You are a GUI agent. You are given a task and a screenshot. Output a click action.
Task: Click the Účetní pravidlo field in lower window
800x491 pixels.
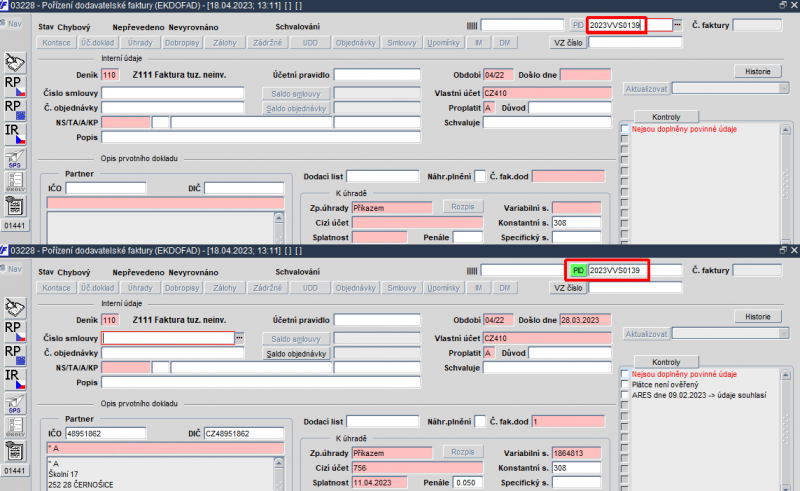377,320
